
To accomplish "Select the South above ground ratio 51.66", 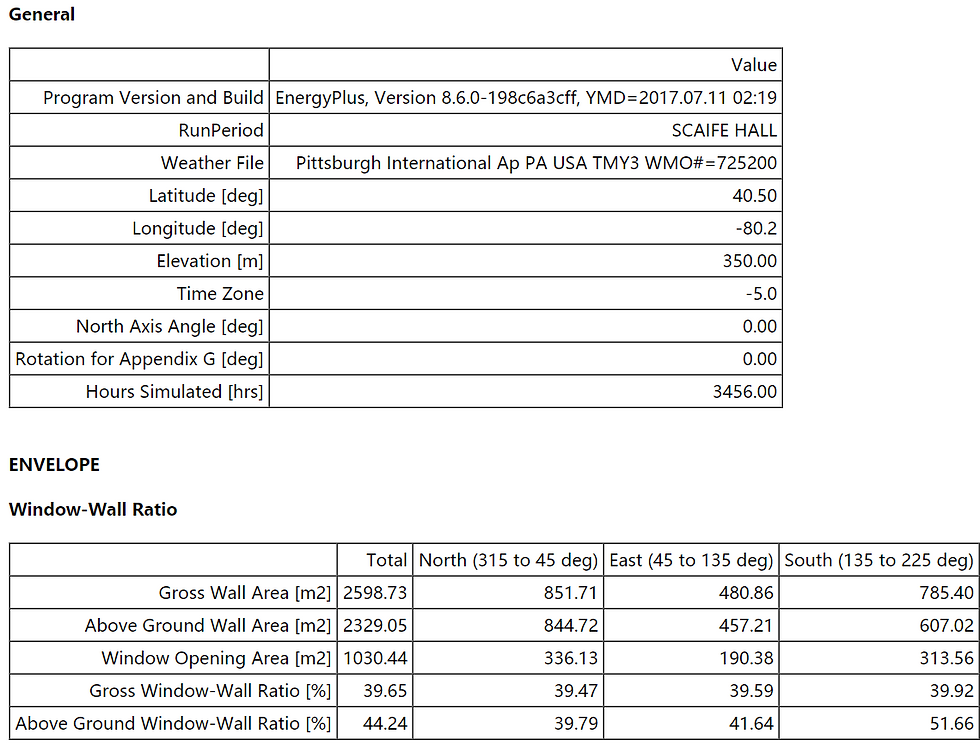I will [x=951, y=723].
